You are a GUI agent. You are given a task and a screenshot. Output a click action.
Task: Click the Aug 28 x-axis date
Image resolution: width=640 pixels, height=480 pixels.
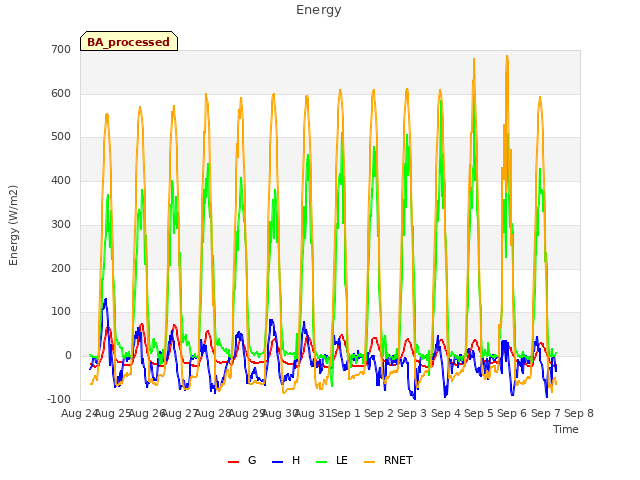click(x=213, y=413)
